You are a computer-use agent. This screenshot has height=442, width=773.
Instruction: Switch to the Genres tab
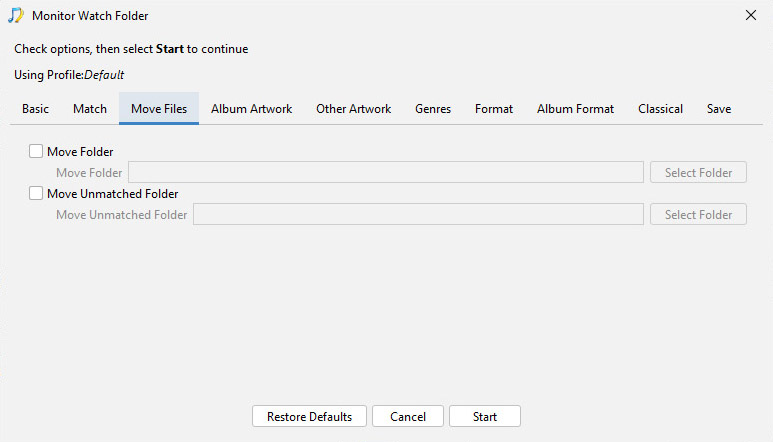point(433,109)
